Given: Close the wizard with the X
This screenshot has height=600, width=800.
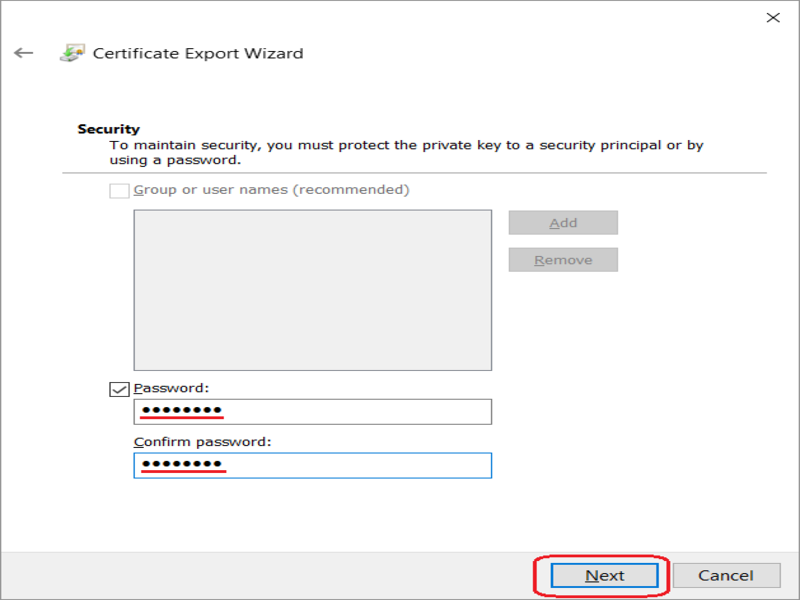Looking at the screenshot, I should click(x=773, y=18).
